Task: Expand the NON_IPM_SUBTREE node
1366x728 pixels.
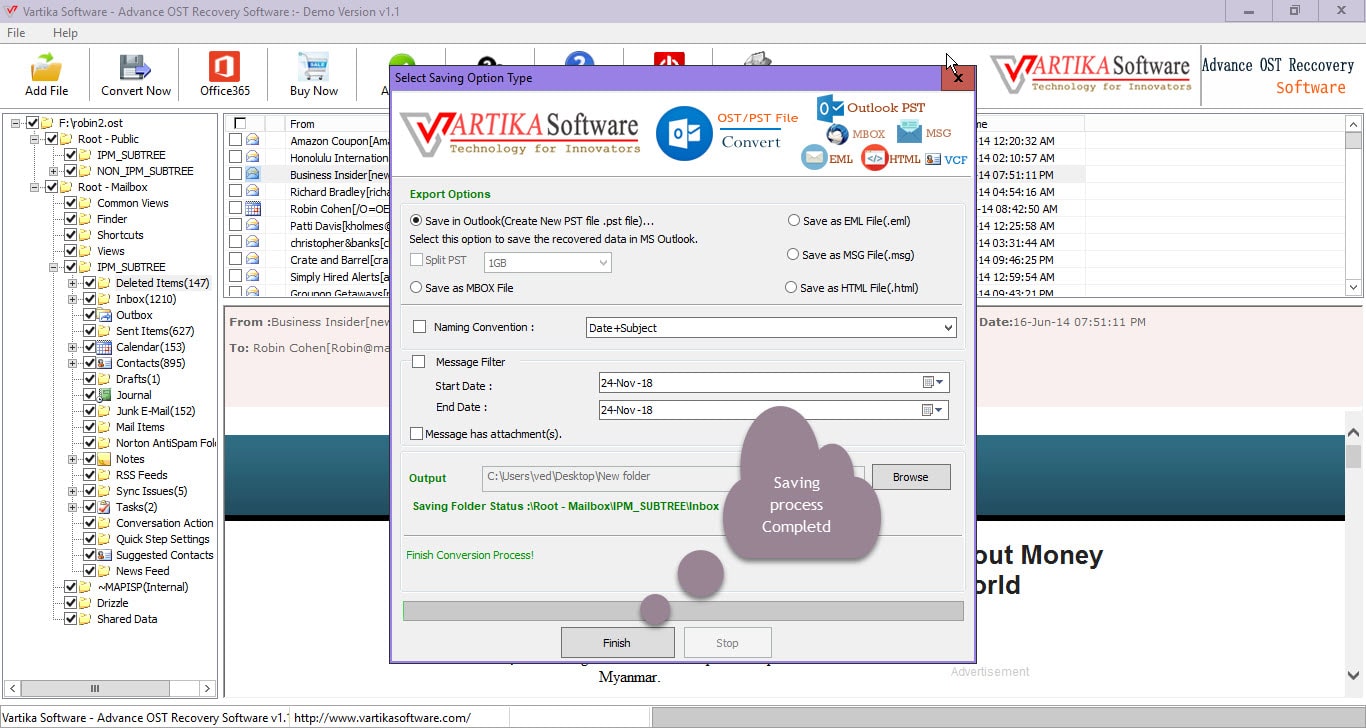Action: [54, 171]
